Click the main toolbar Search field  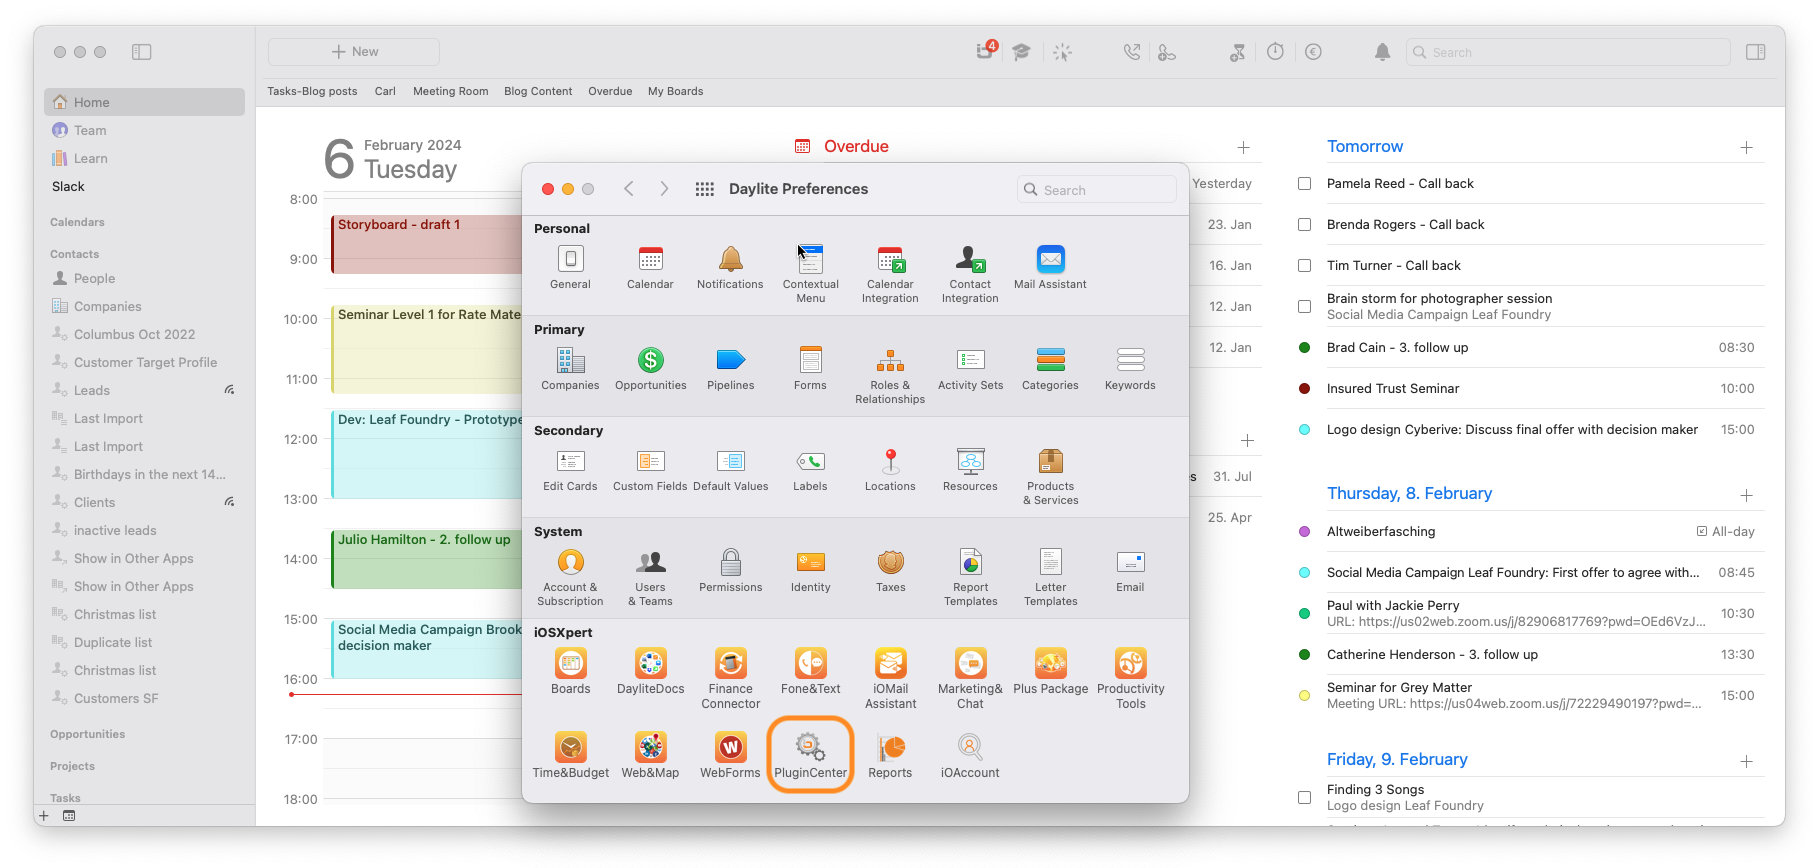(x=1568, y=52)
